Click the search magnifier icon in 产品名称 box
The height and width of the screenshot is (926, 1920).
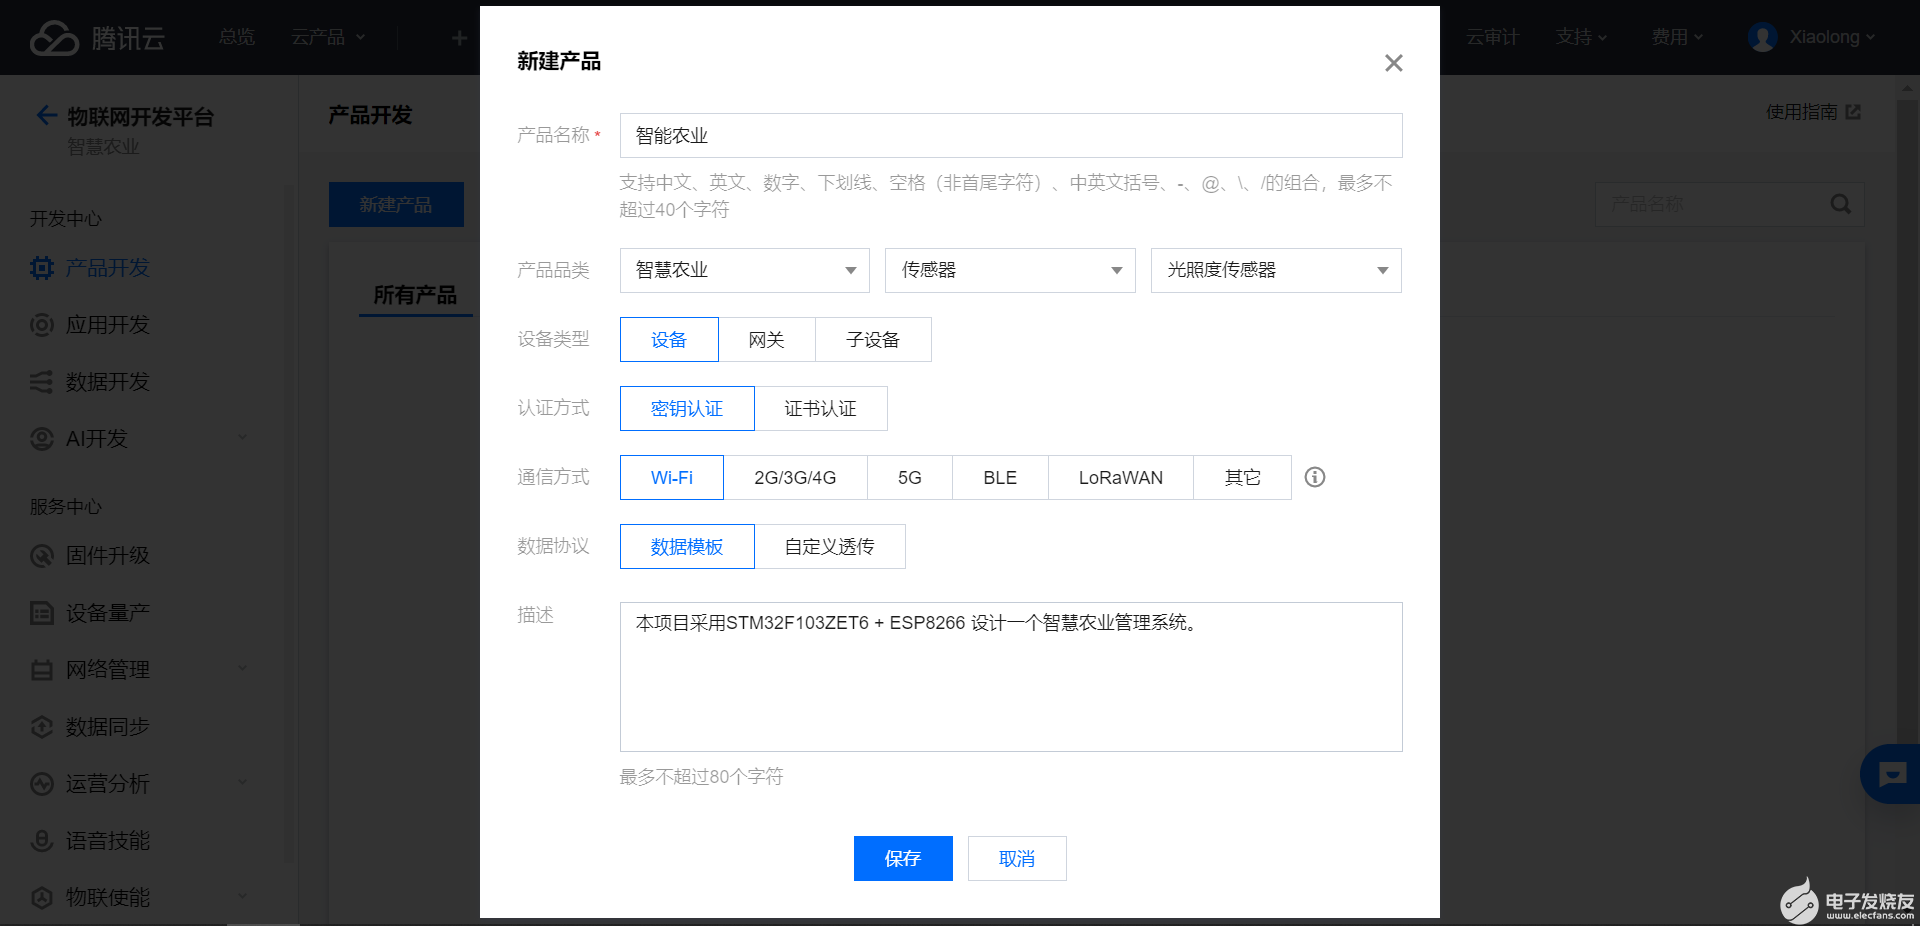(x=1840, y=204)
